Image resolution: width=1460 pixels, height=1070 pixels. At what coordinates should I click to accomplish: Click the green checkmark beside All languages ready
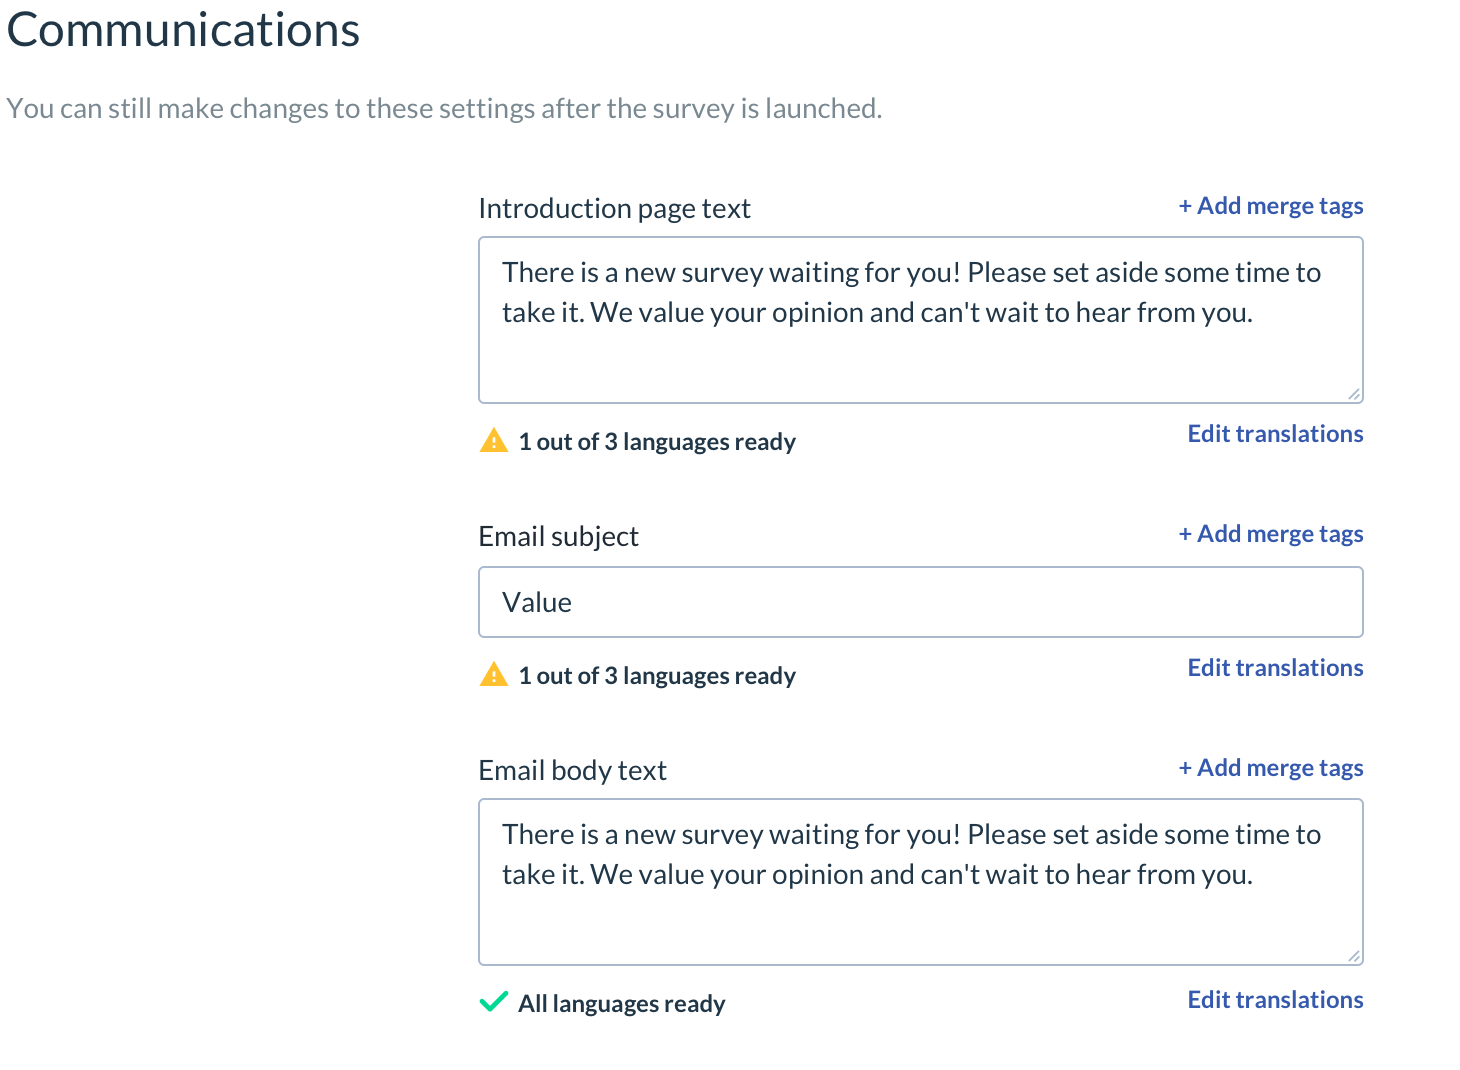[494, 1002]
